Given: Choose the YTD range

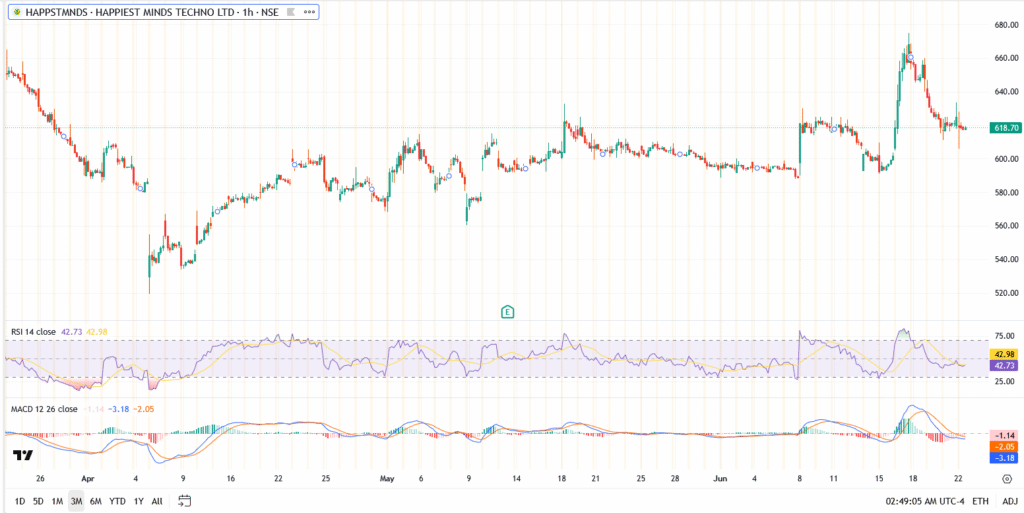Looking at the screenshot, I should [x=117, y=500].
